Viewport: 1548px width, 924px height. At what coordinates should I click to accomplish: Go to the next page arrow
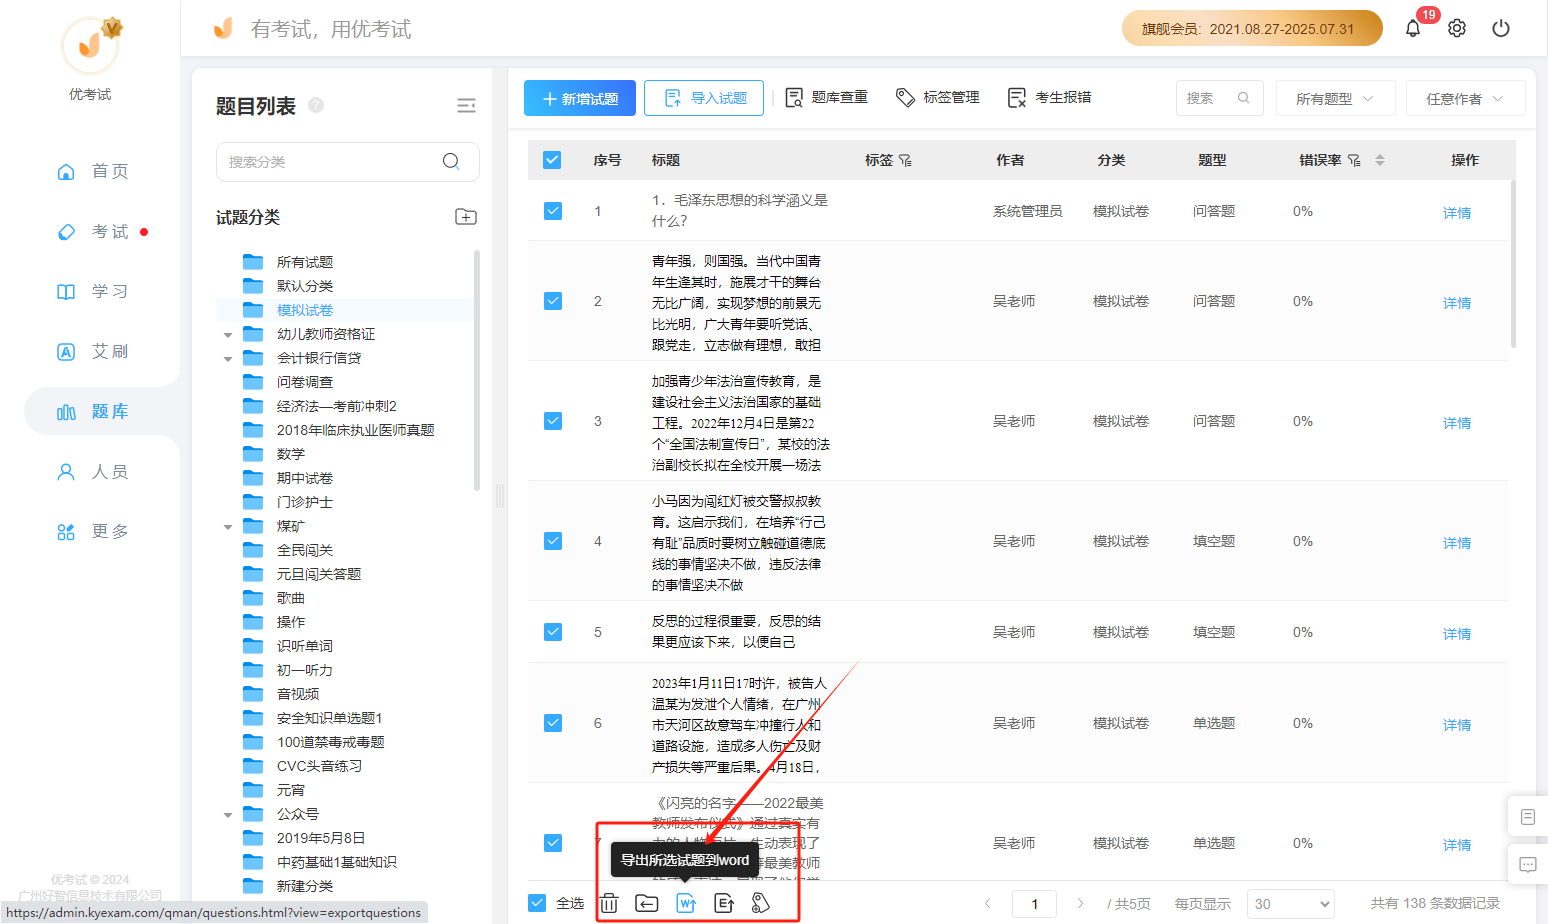(1080, 903)
